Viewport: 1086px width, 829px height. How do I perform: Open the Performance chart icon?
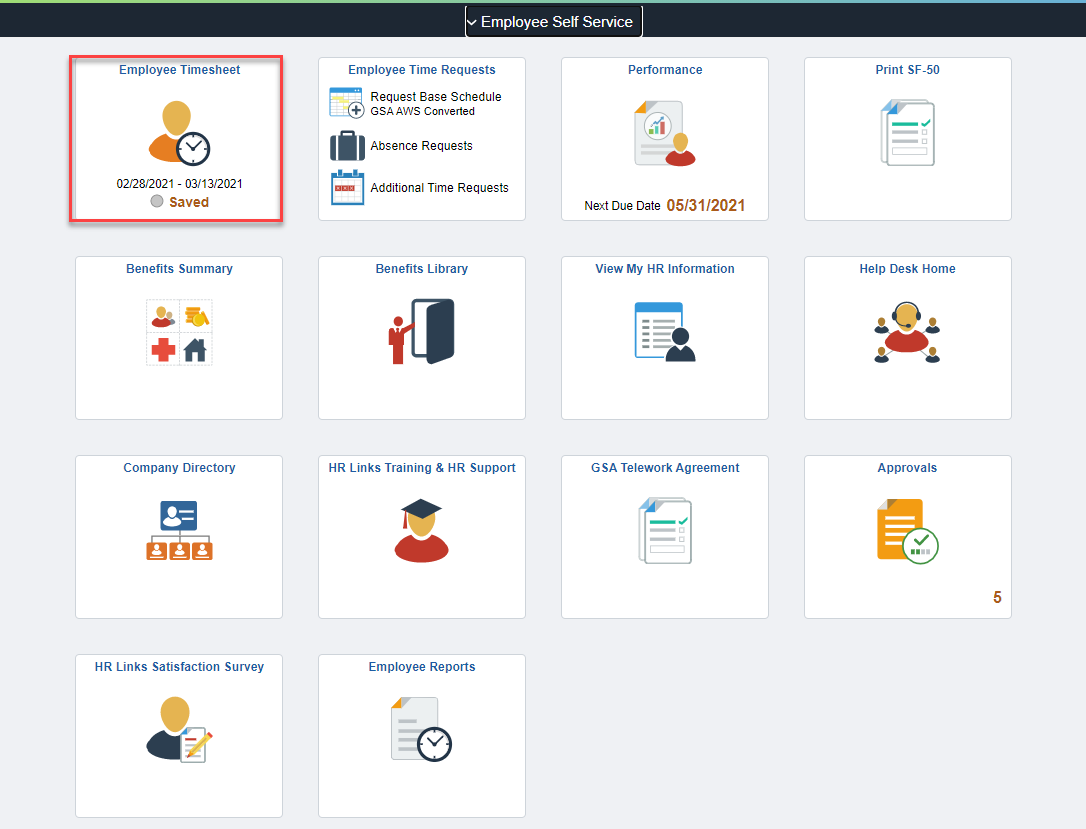point(664,133)
